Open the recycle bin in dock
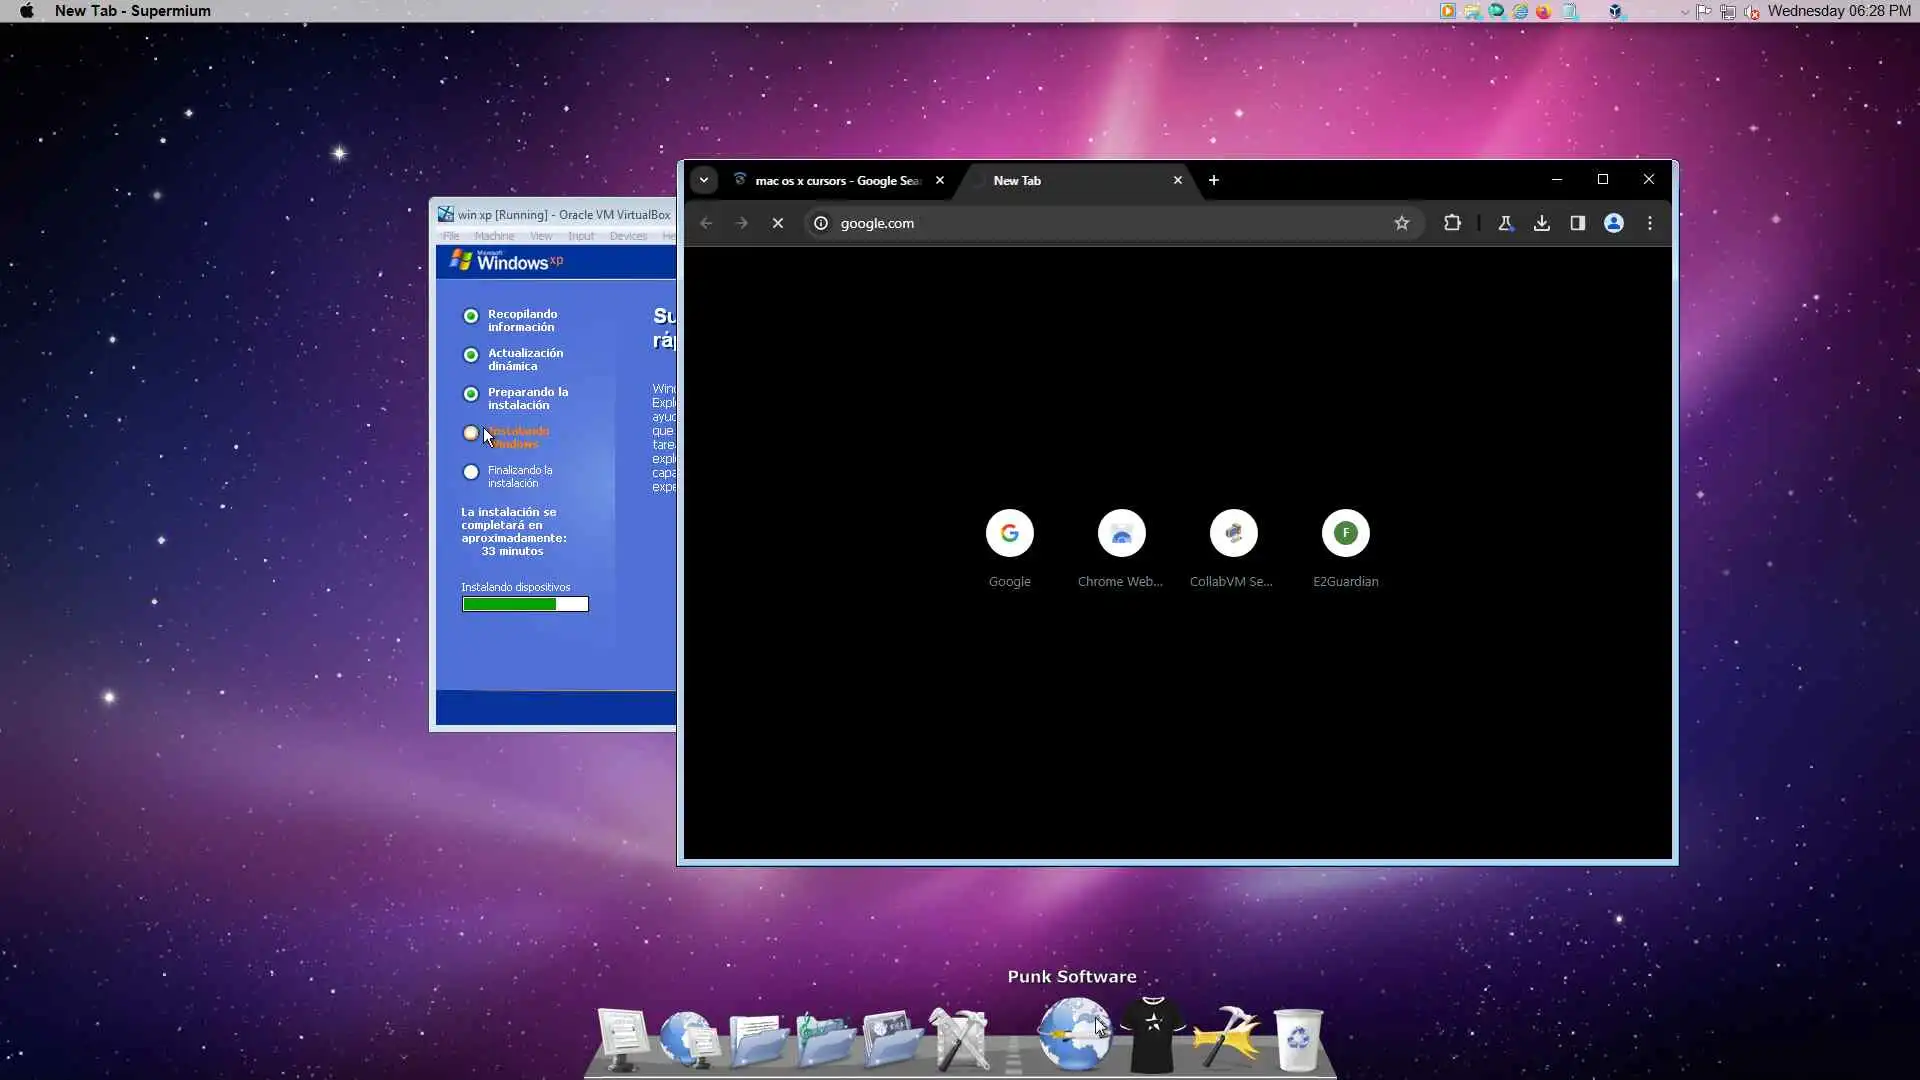 click(1297, 1038)
